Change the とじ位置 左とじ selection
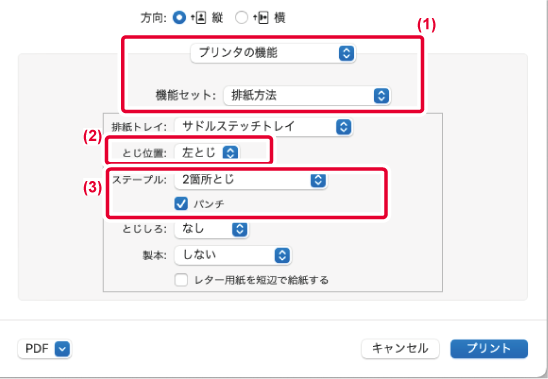548x379 pixels. (207, 152)
